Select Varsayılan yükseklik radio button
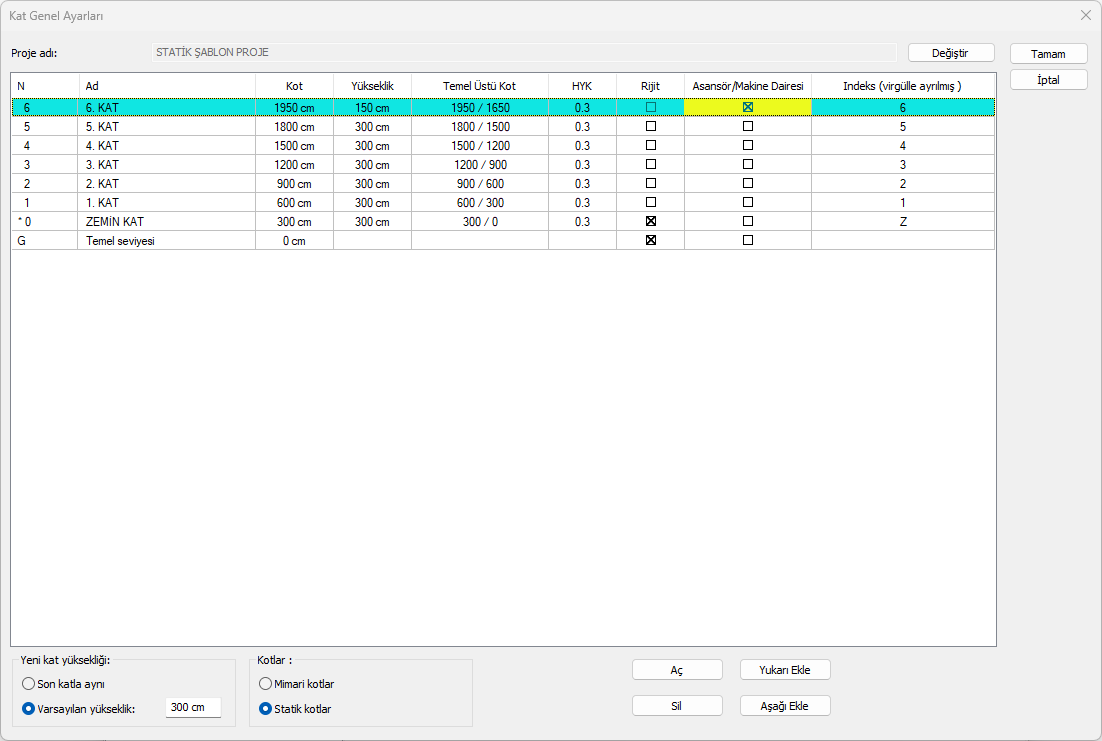Screen dimensions: 1102x741 point(29,709)
